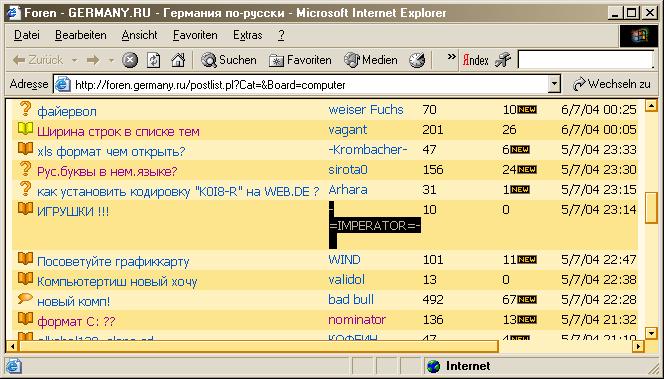Expand toolbar overflow chevron

452,57
